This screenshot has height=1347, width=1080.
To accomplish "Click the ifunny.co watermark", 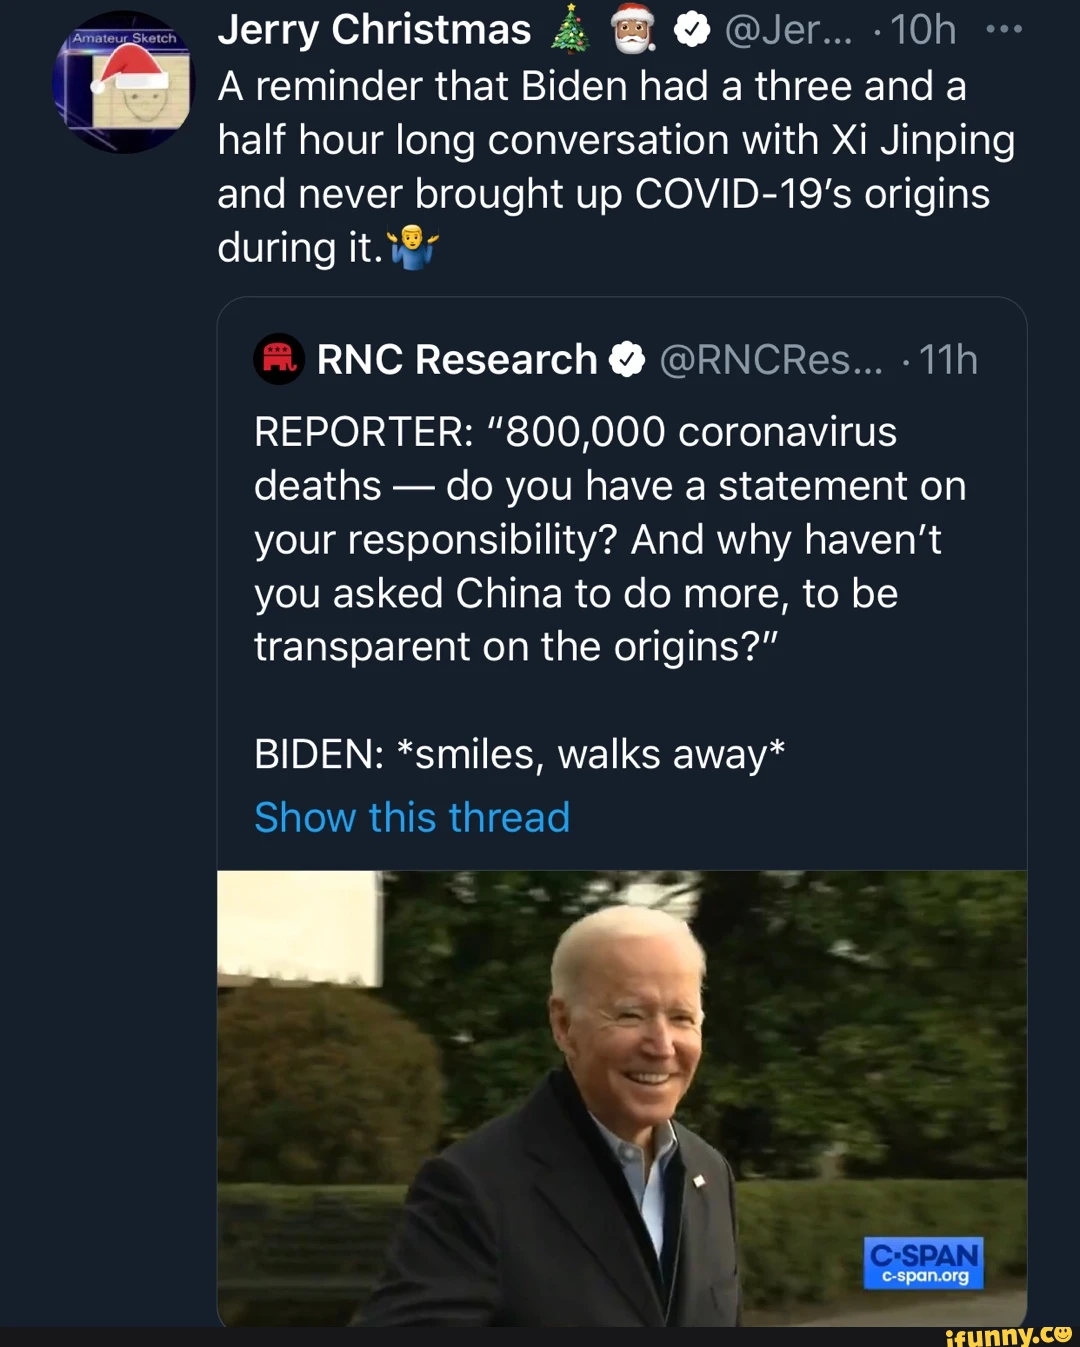I will coord(1008,1335).
